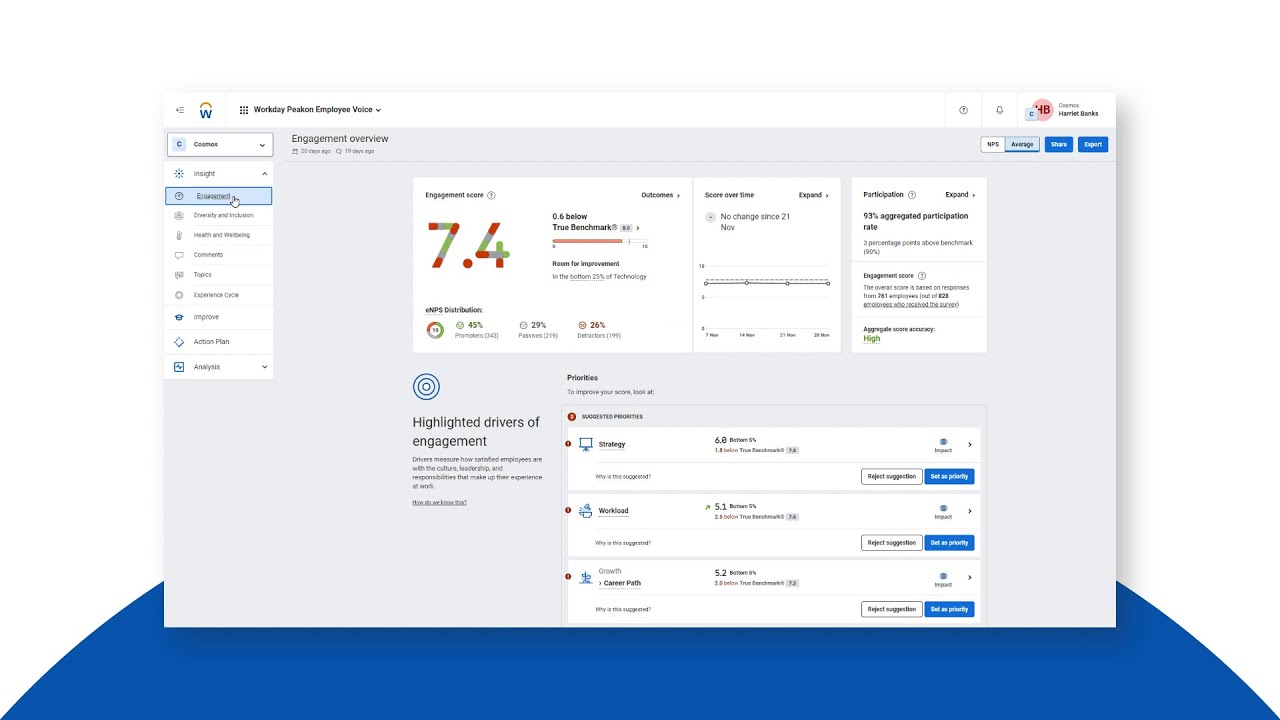Screen dimensions: 1280x720
Task: Click the Analysis chart icon
Action: point(179,367)
